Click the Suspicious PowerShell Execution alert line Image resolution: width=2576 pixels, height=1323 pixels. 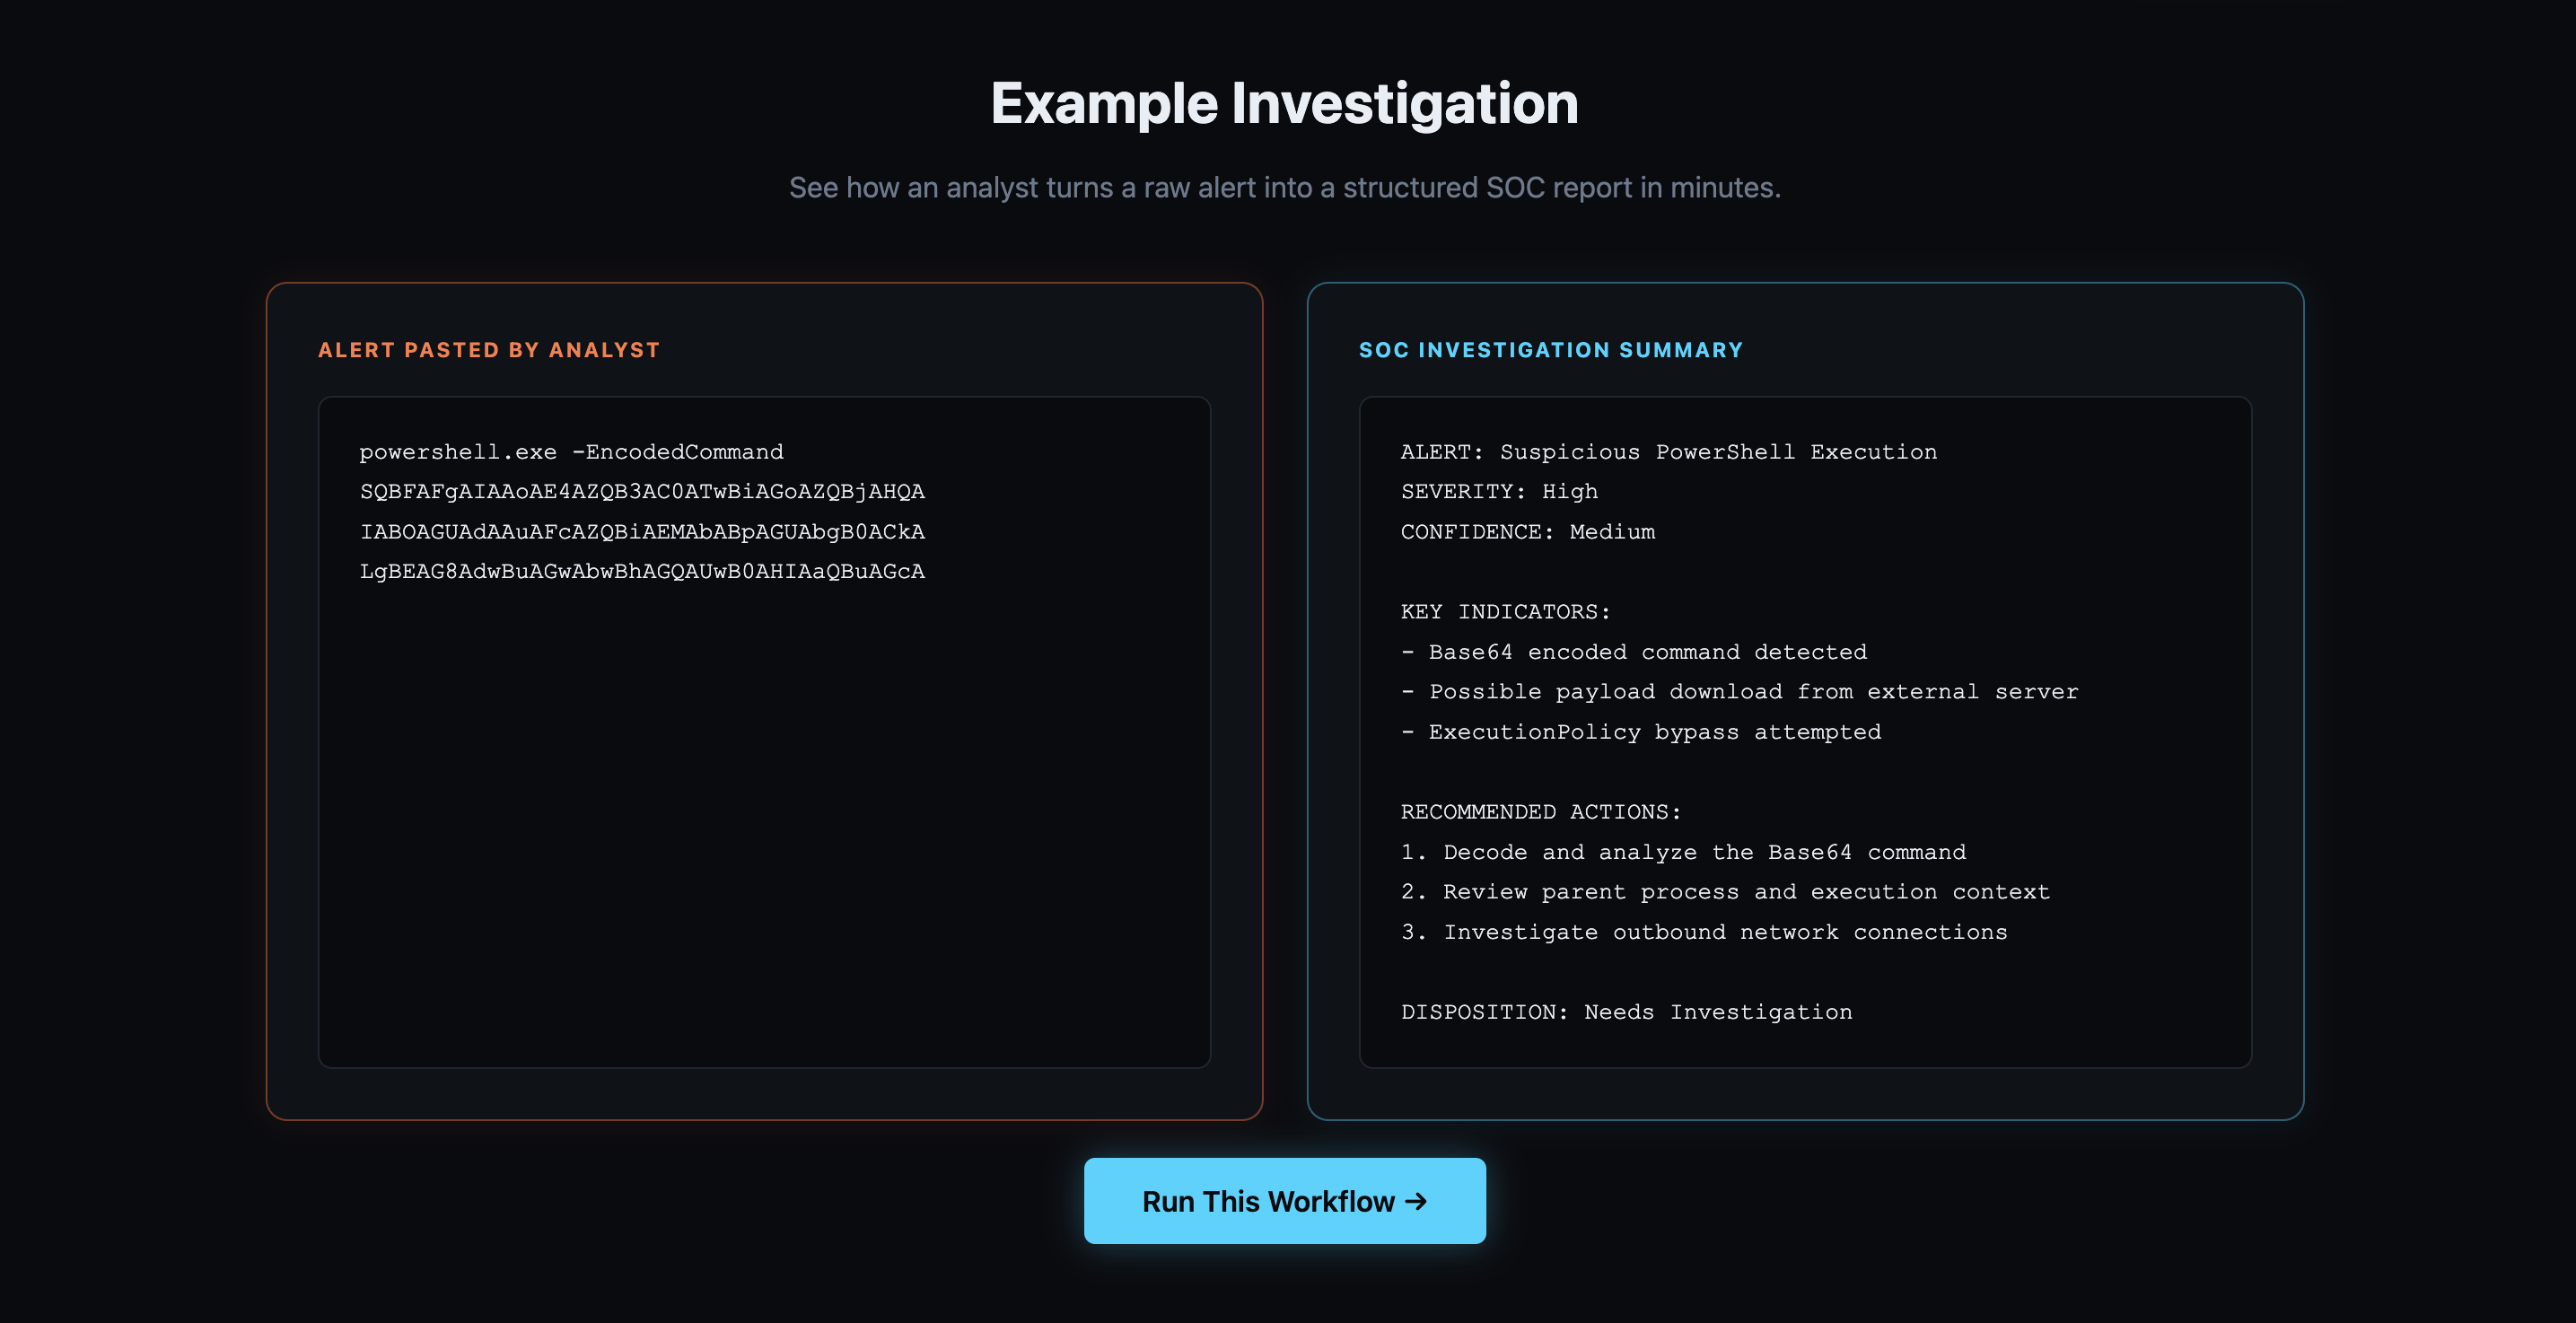coord(1668,452)
